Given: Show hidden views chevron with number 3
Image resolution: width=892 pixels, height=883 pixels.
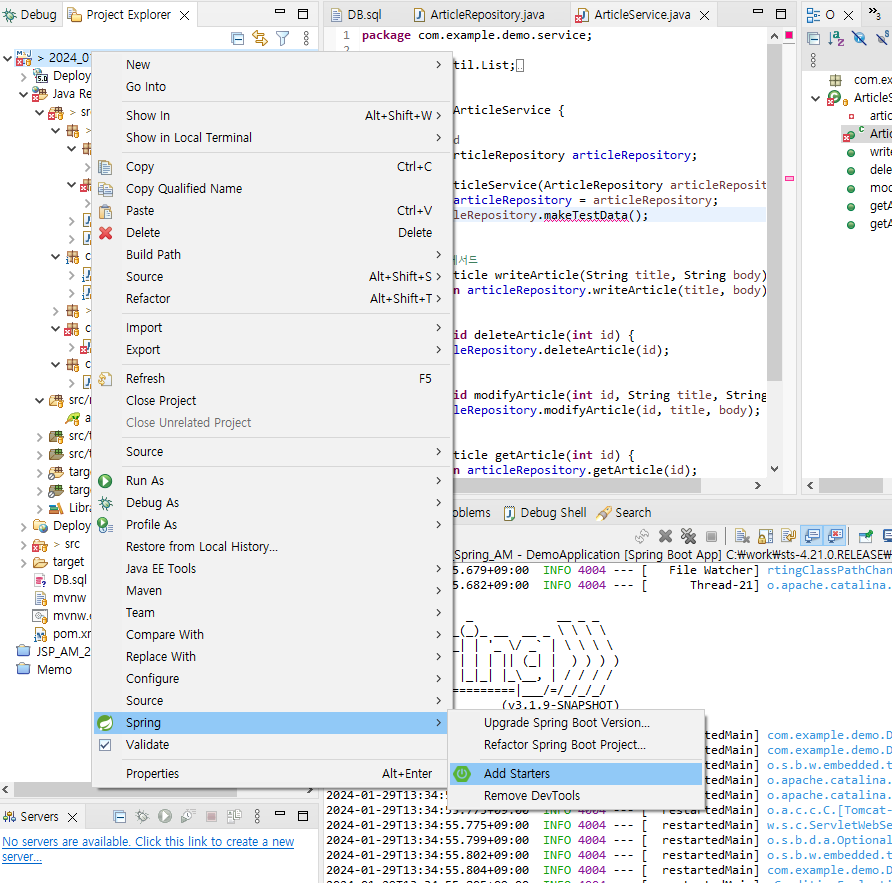Looking at the screenshot, I should (874, 13).
